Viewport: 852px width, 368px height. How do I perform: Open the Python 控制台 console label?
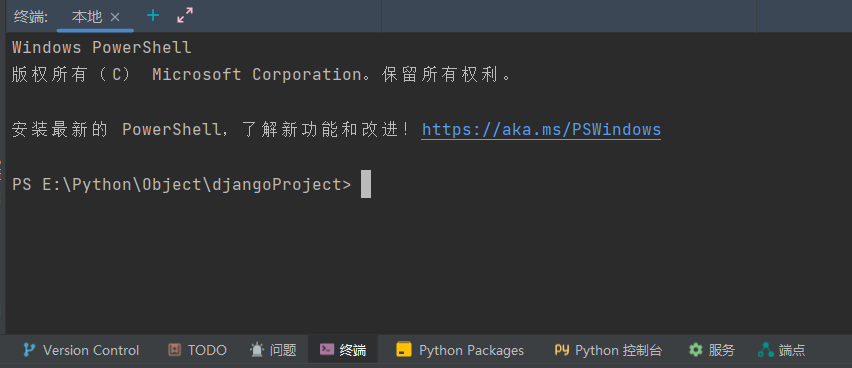tap(618, 351)
